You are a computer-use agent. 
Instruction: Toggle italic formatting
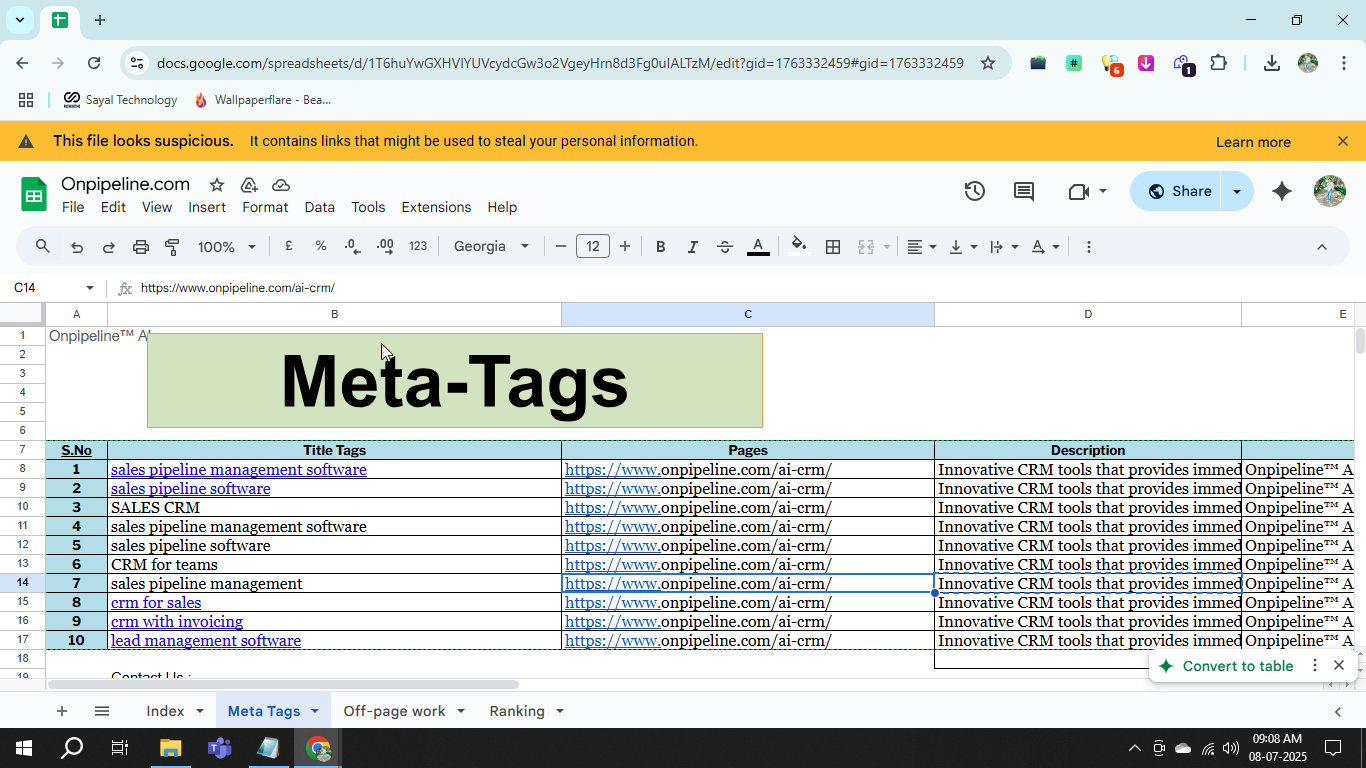[692, 247]
